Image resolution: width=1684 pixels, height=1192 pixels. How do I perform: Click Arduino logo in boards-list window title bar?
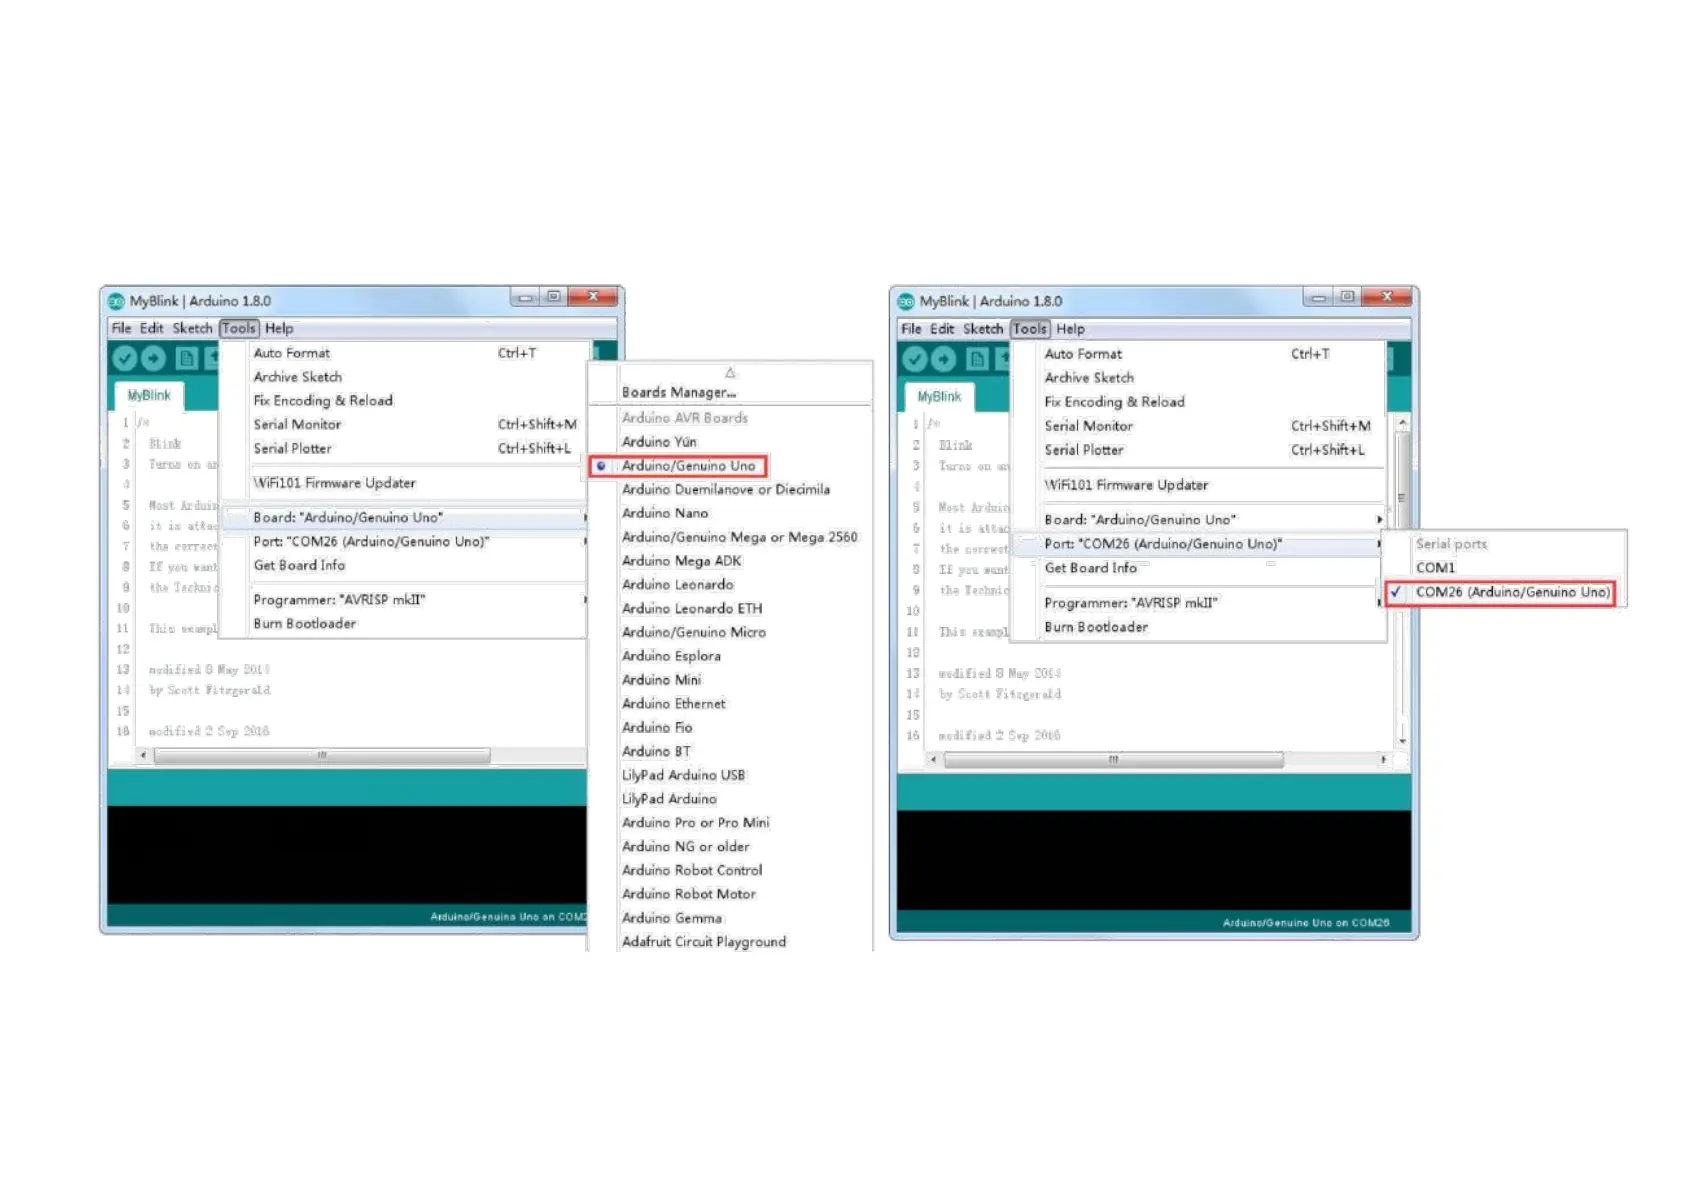click(x=117, y=301)
